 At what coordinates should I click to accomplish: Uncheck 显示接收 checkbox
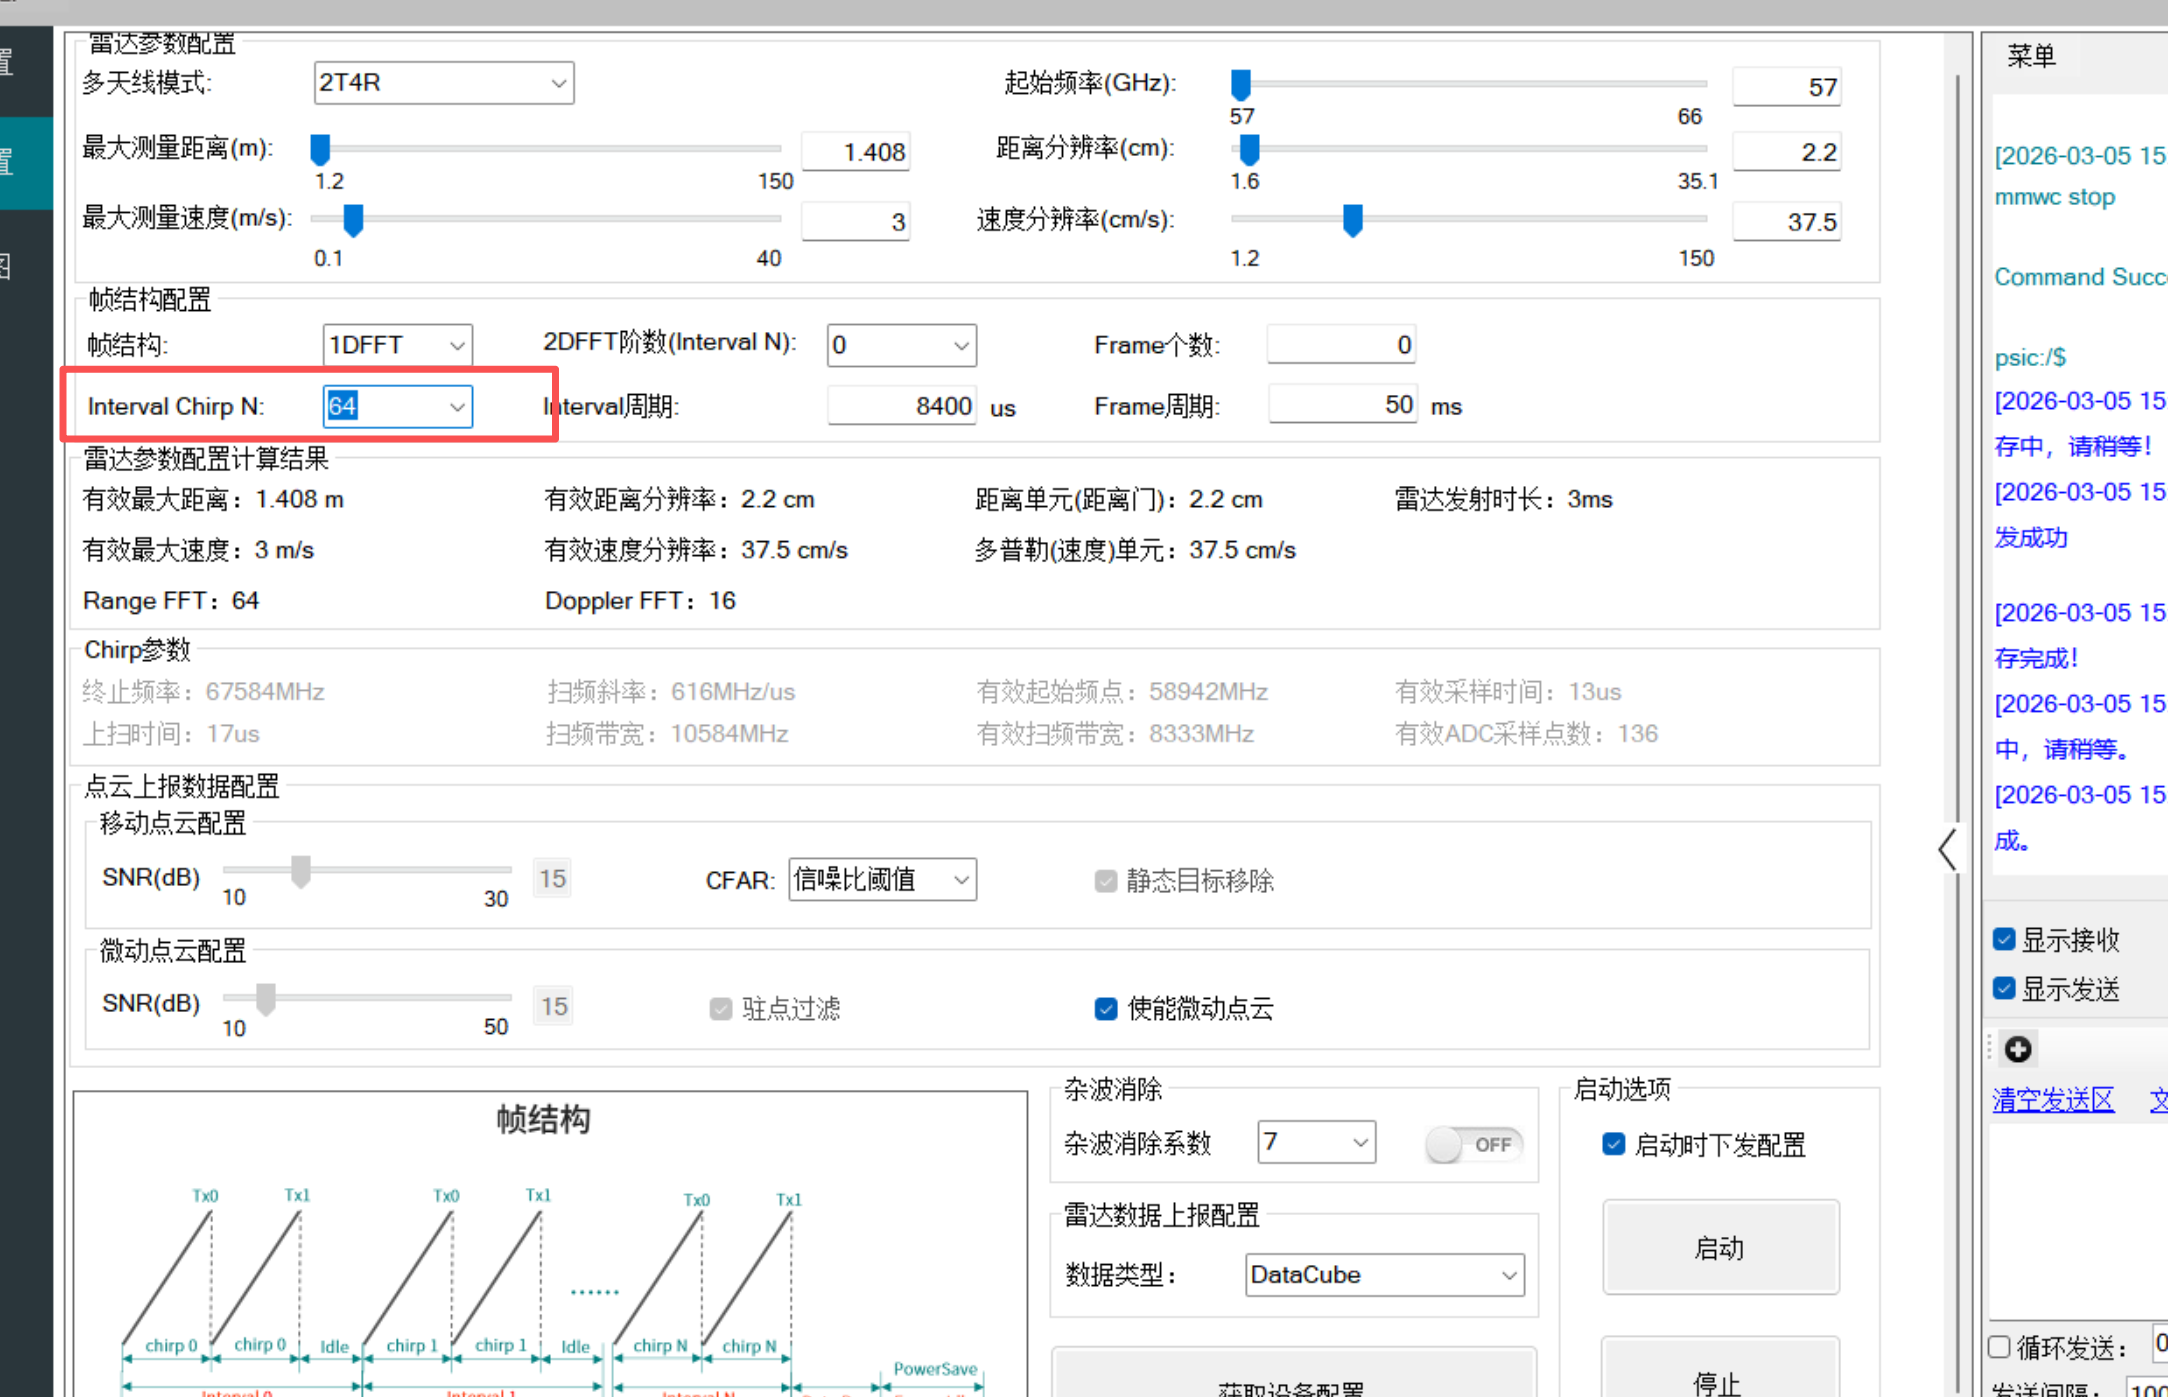(x=2004, y=939)
